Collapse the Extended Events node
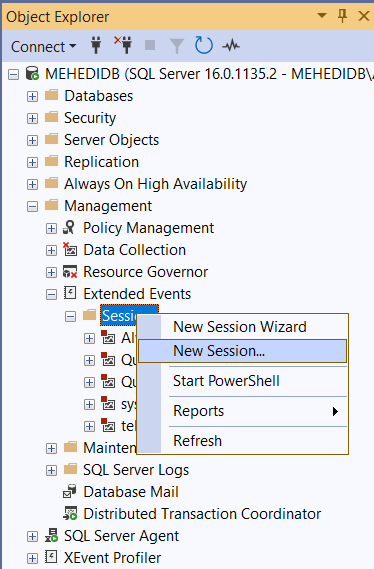Viewport: 374px width, 569px height. click(52, 294)
